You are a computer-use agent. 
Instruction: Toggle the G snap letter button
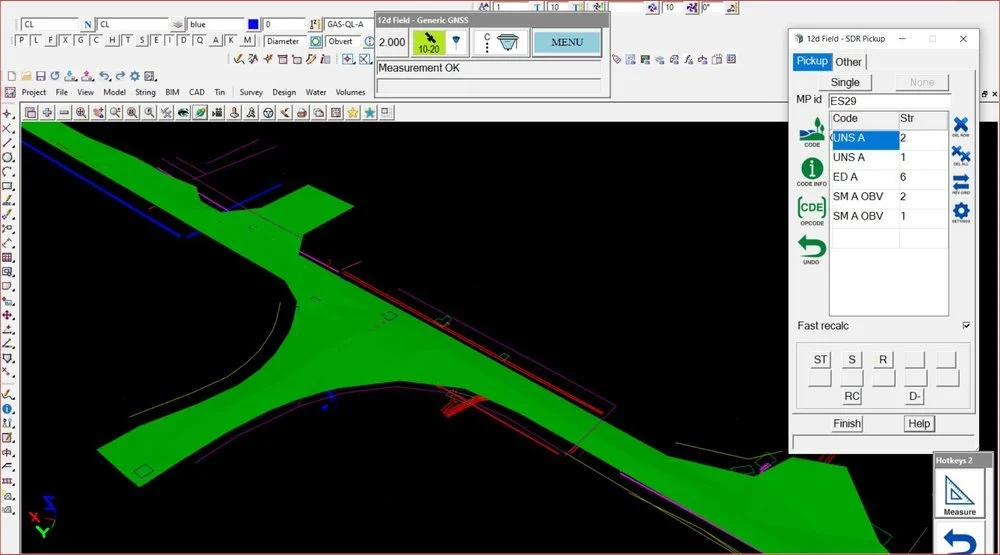point(80,40)
